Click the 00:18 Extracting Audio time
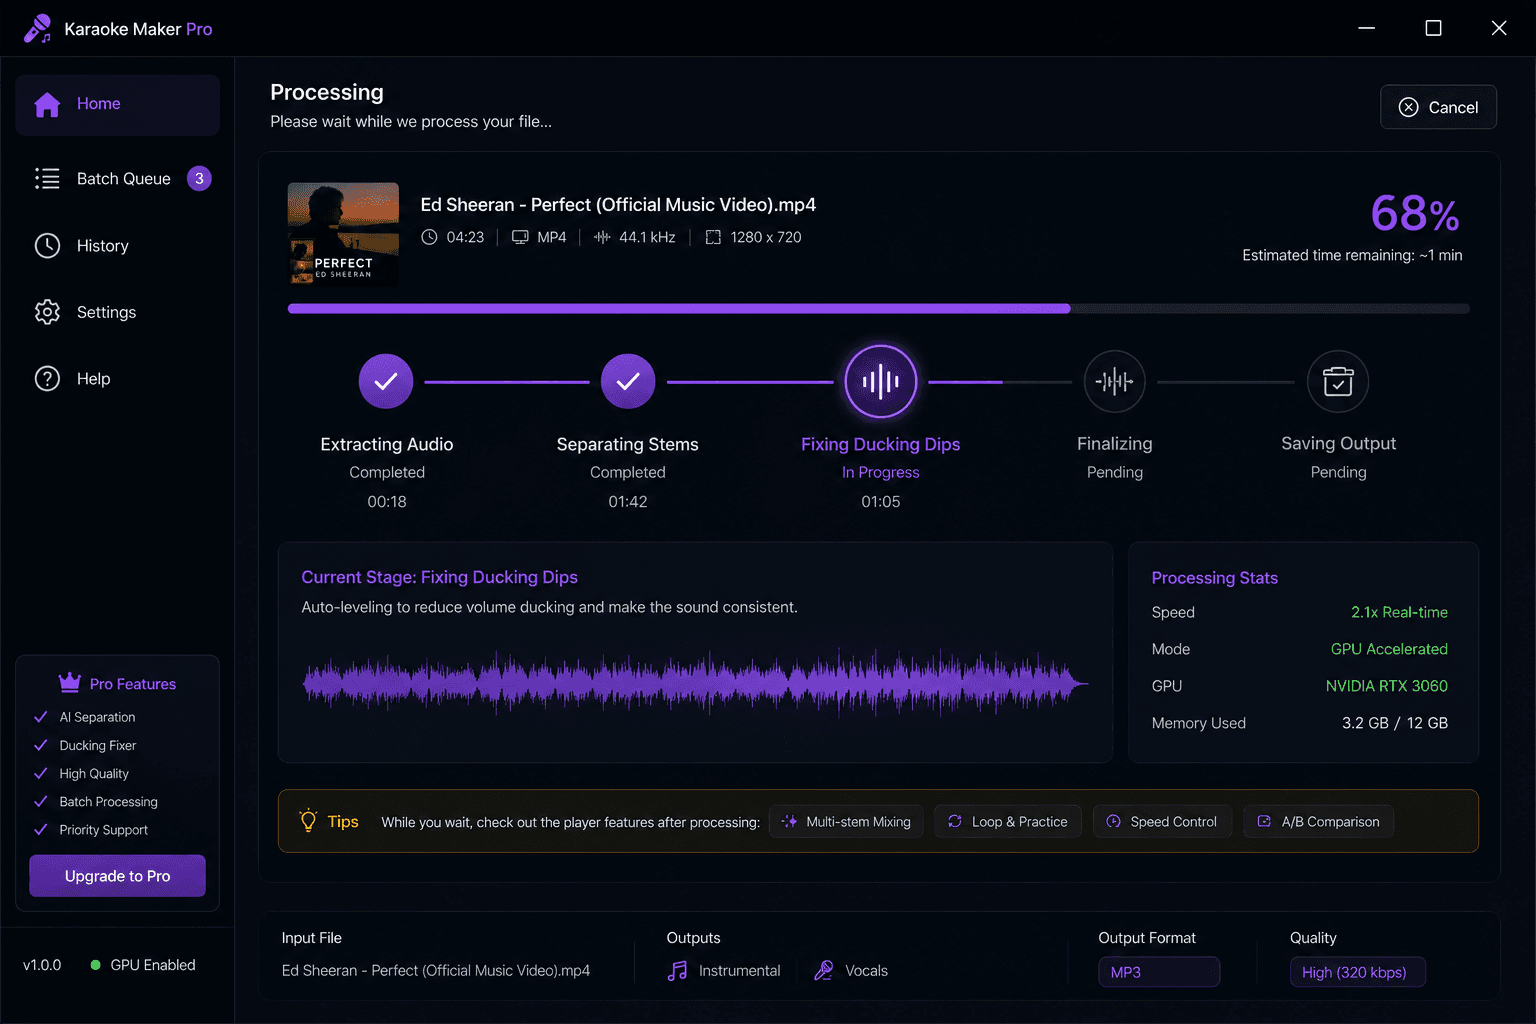 (386, 501)
